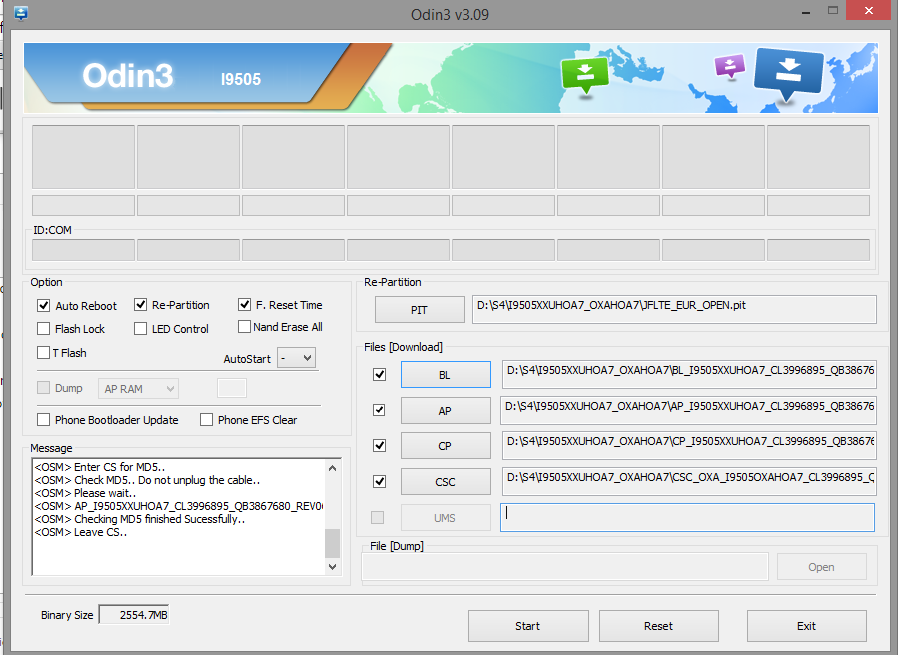Click the CSC file button
This screenshot has height=655, width=898.
coord(445,482)
